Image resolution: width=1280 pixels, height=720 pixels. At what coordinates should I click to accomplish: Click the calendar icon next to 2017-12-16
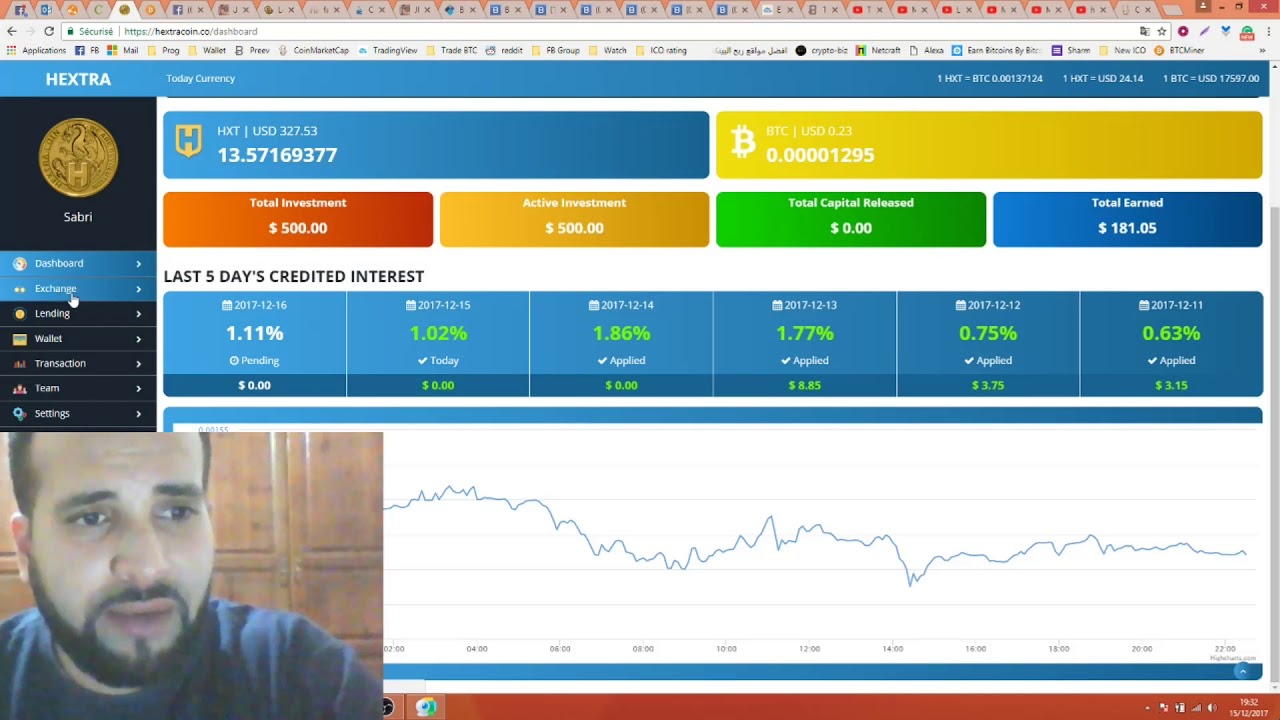(227, 305)
